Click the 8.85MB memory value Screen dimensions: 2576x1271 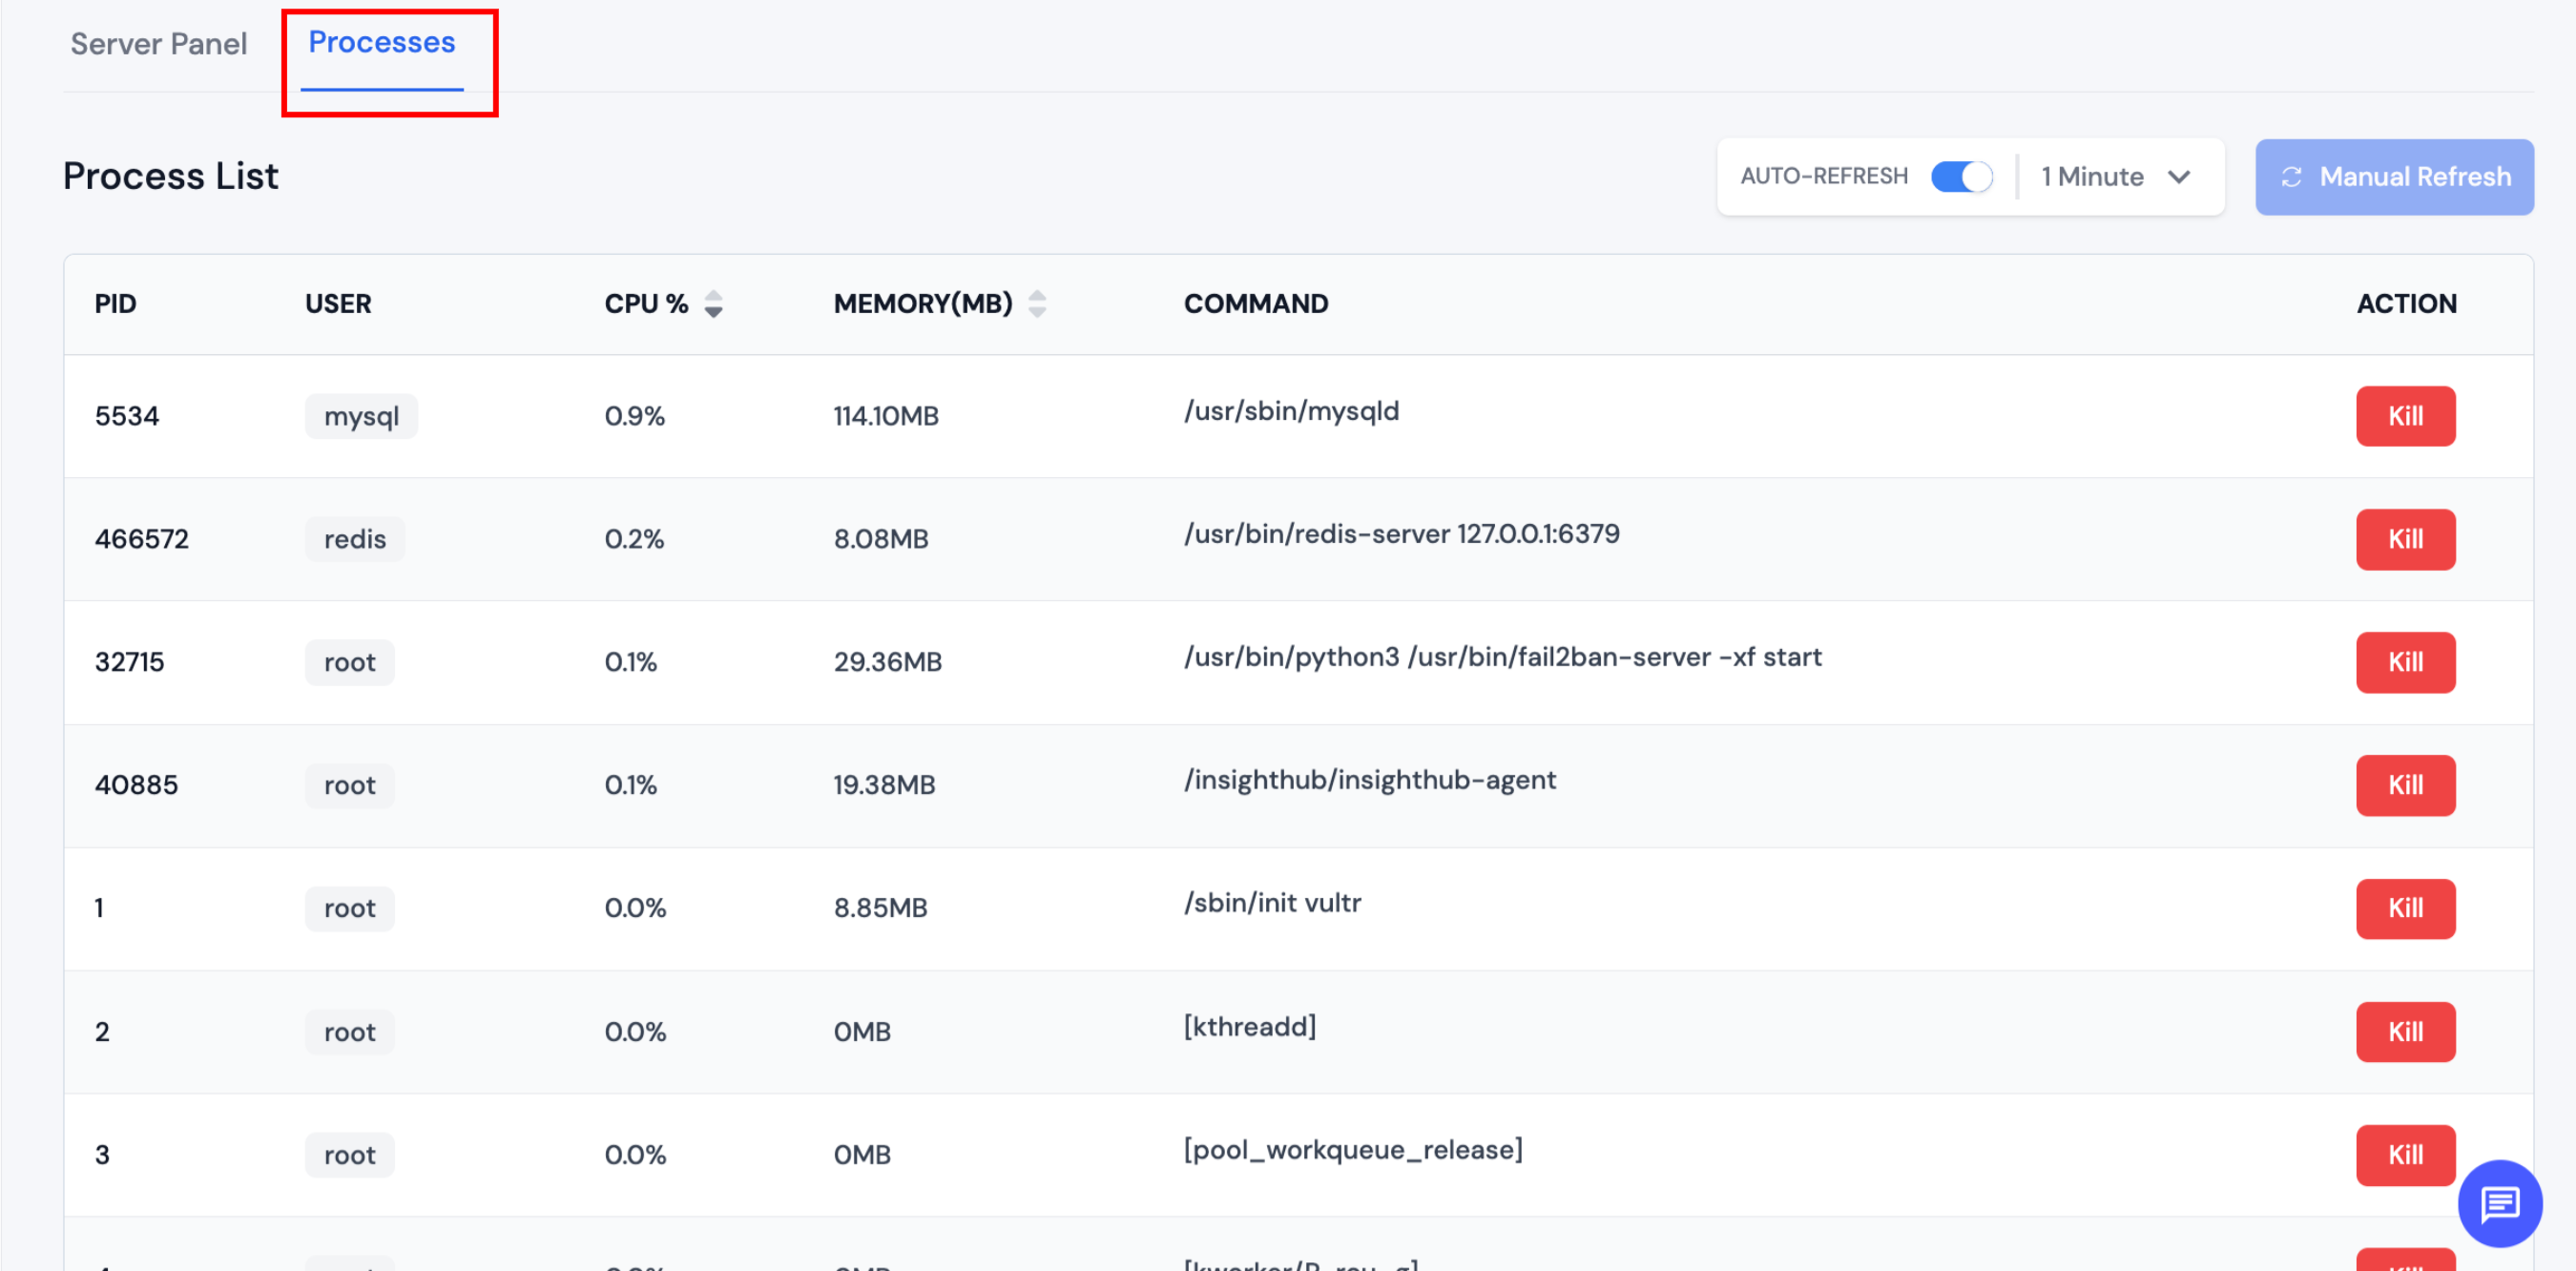click(x=880, y=908)
